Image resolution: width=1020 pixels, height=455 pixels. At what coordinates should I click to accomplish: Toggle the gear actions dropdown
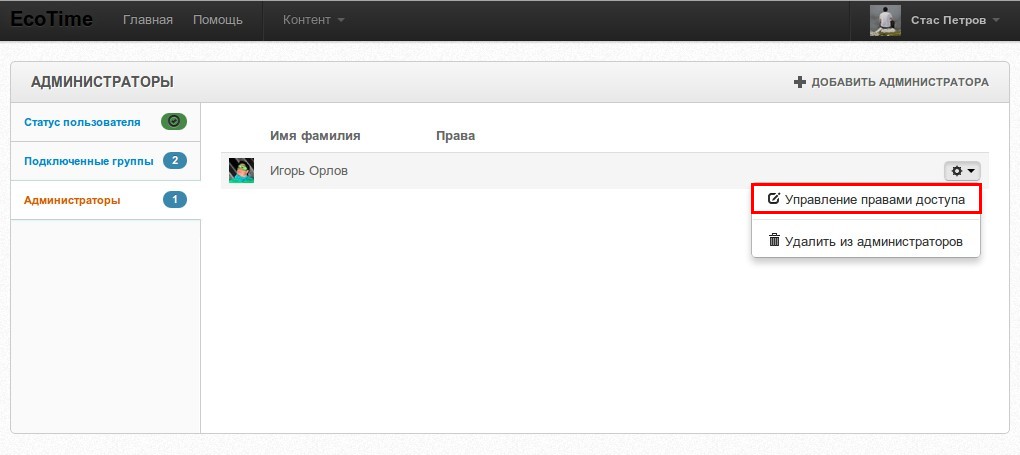[963, 171]
